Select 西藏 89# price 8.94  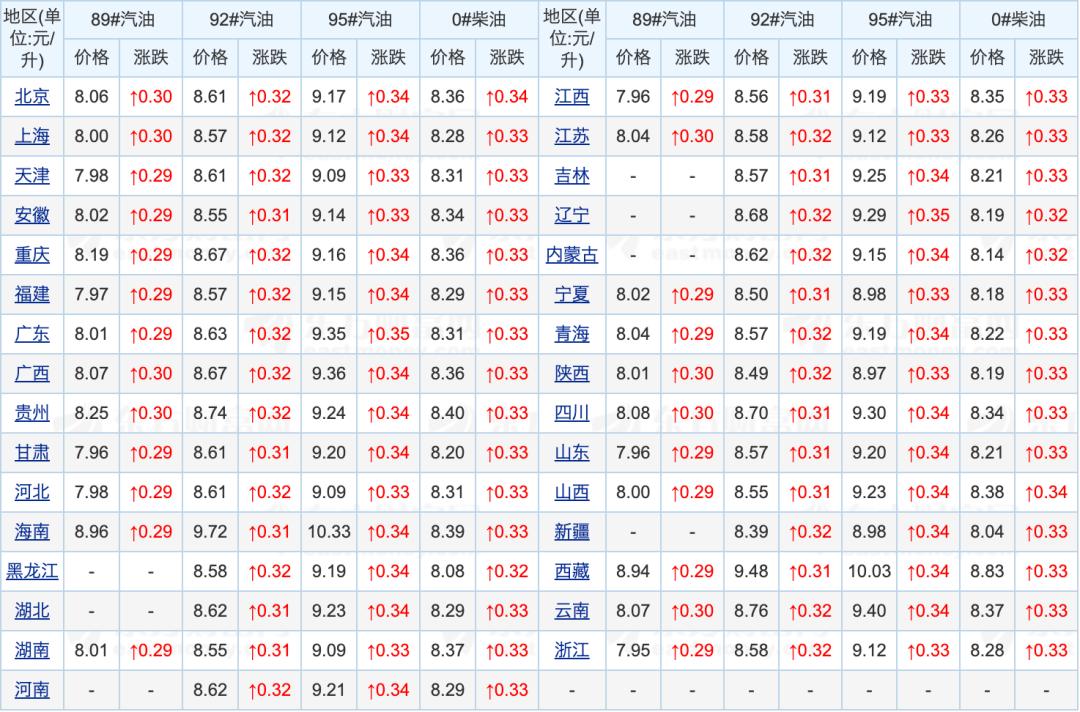coord(633,572)
